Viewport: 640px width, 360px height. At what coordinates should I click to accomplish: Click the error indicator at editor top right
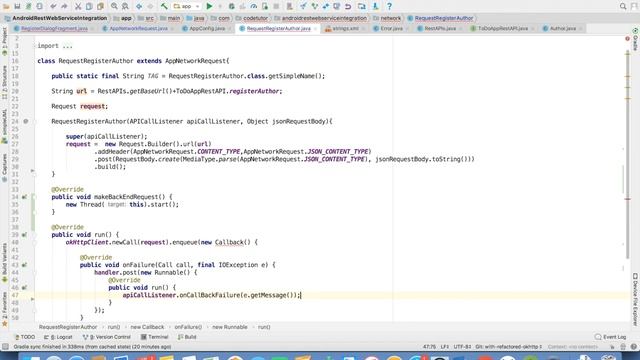pyautogui.click(x=627, y=39)
